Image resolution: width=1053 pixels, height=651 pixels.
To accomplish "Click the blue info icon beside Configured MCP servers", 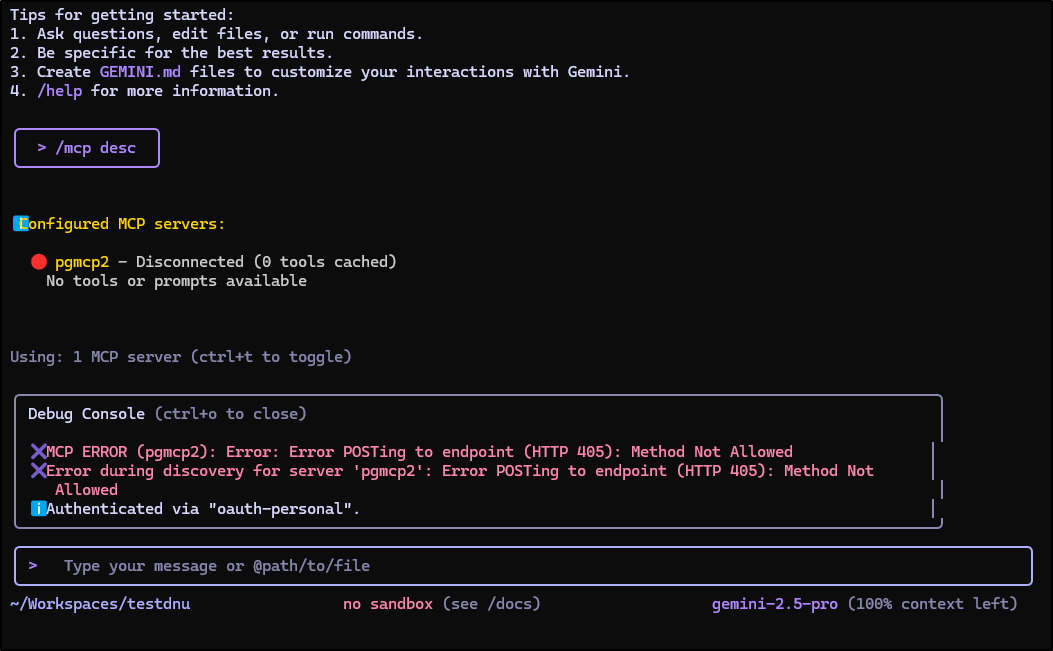I will 20,224.
